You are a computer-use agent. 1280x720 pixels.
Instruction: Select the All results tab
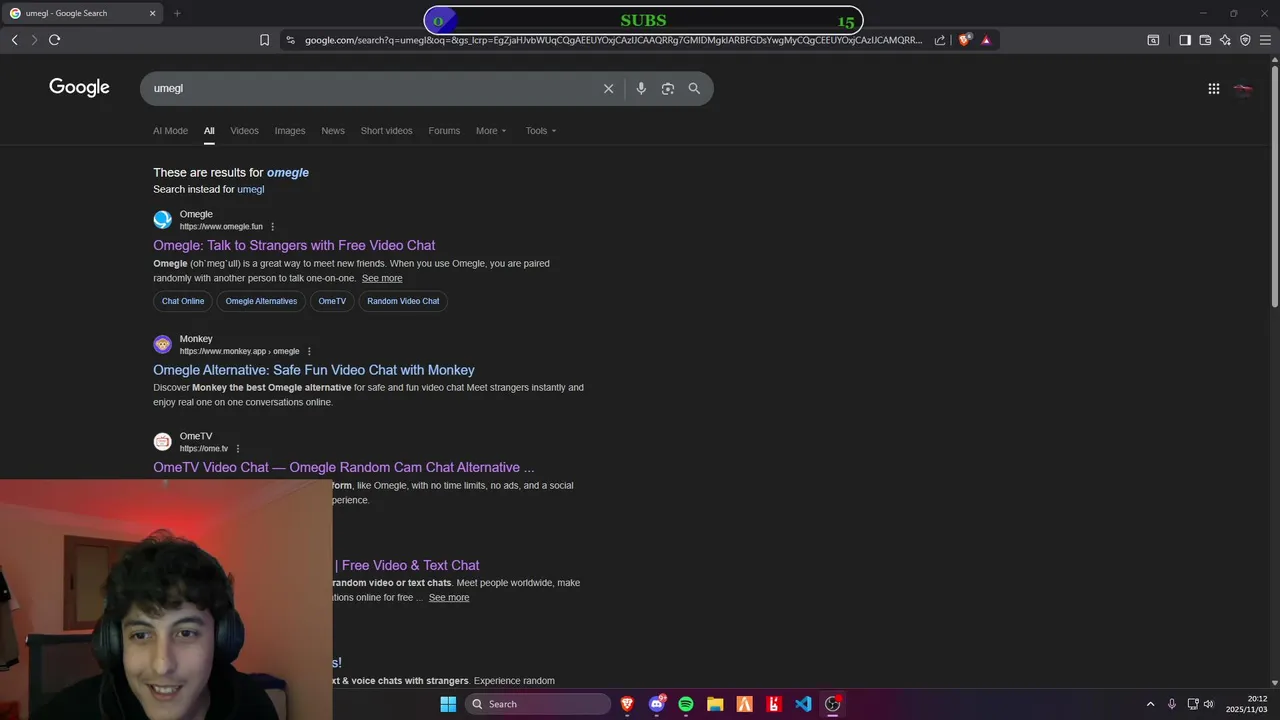pyautogui.click(x=209, y=131)
